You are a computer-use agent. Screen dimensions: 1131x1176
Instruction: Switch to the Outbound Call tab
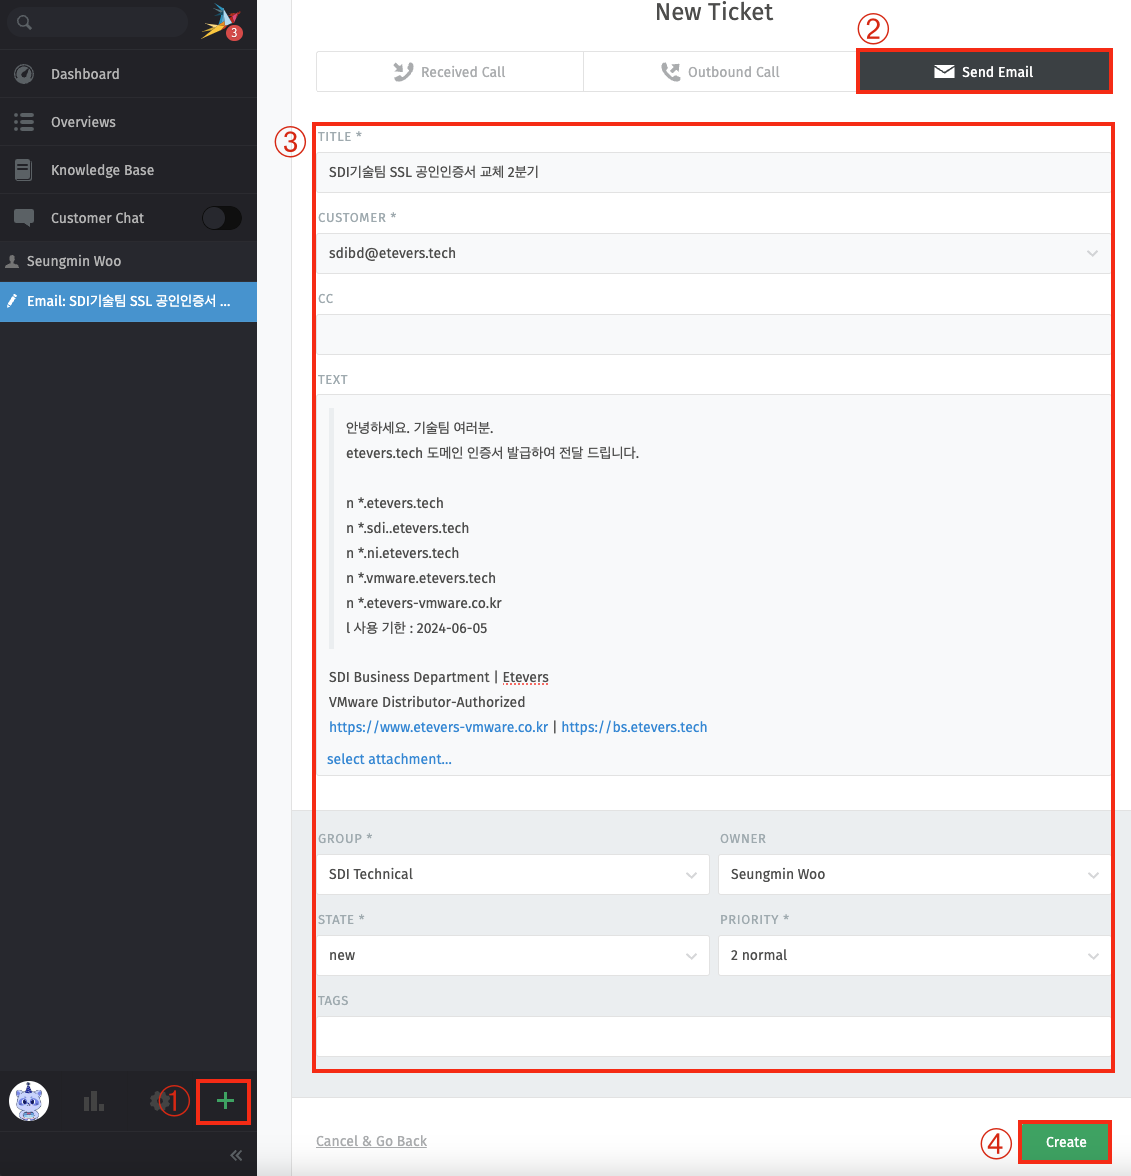tap(720, 72)
